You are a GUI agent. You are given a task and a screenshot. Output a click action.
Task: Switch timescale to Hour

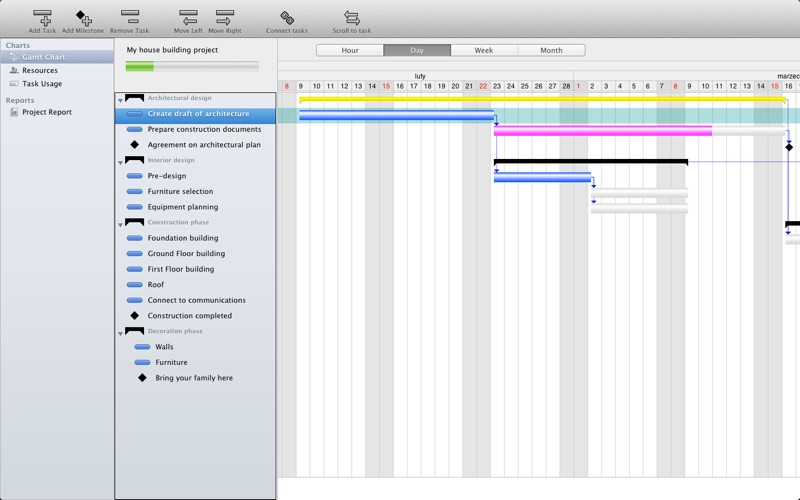click(x=349, y=50)
